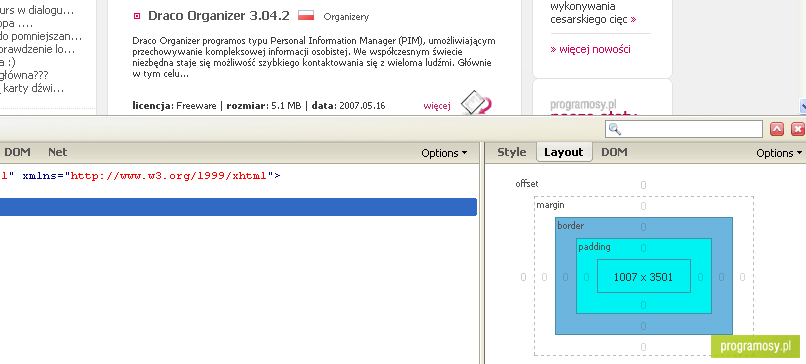Click the programosy.pl green watermark logo
Screen dimensions: 806x364
tap(755, 346)
